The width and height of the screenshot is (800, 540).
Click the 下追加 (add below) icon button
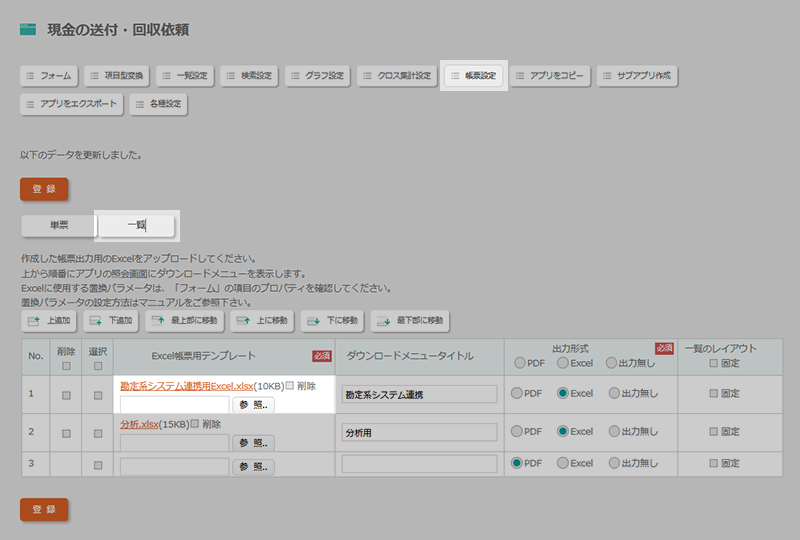click(111, 321)
